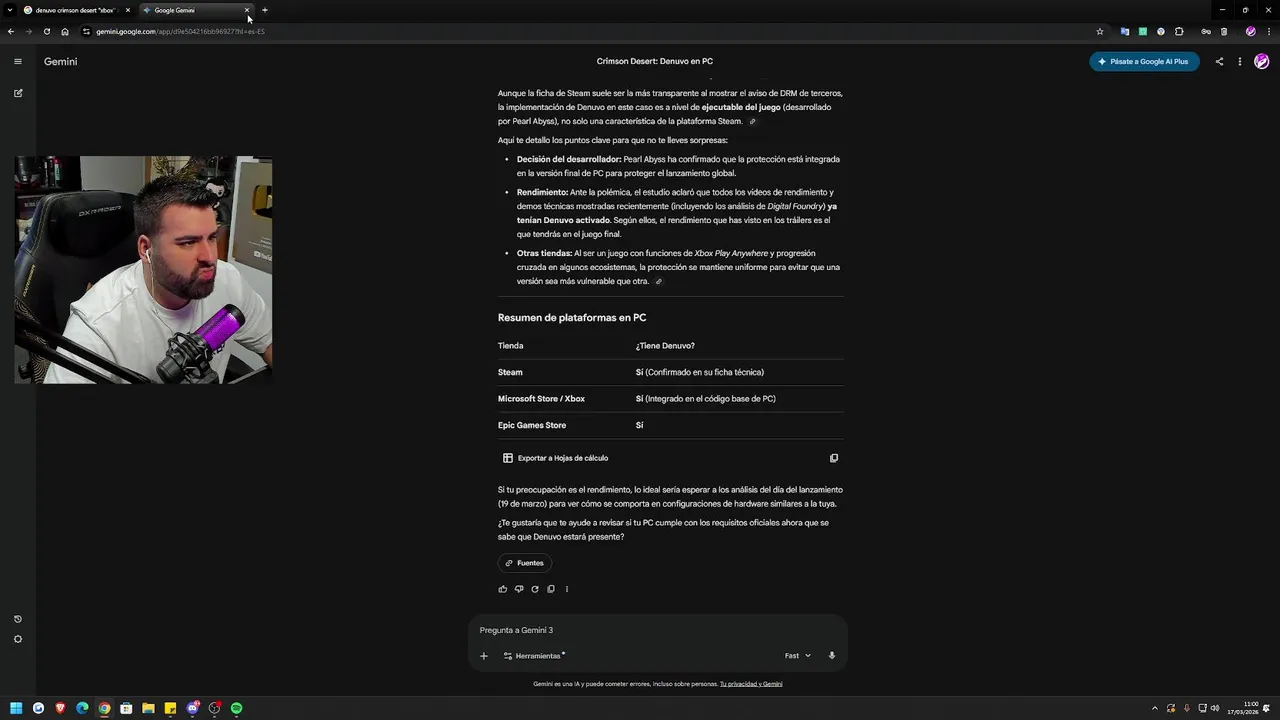Click source link icon after Steam platform paragraph
The width and height of the screenshot is (1280, 720).
[752, 122]
